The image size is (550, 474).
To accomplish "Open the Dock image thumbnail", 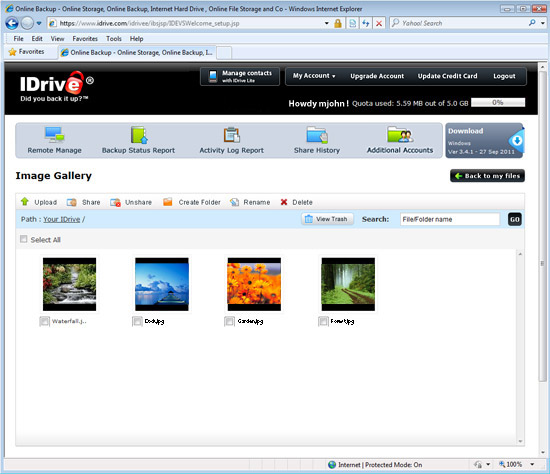I will (x=162, y=284).
